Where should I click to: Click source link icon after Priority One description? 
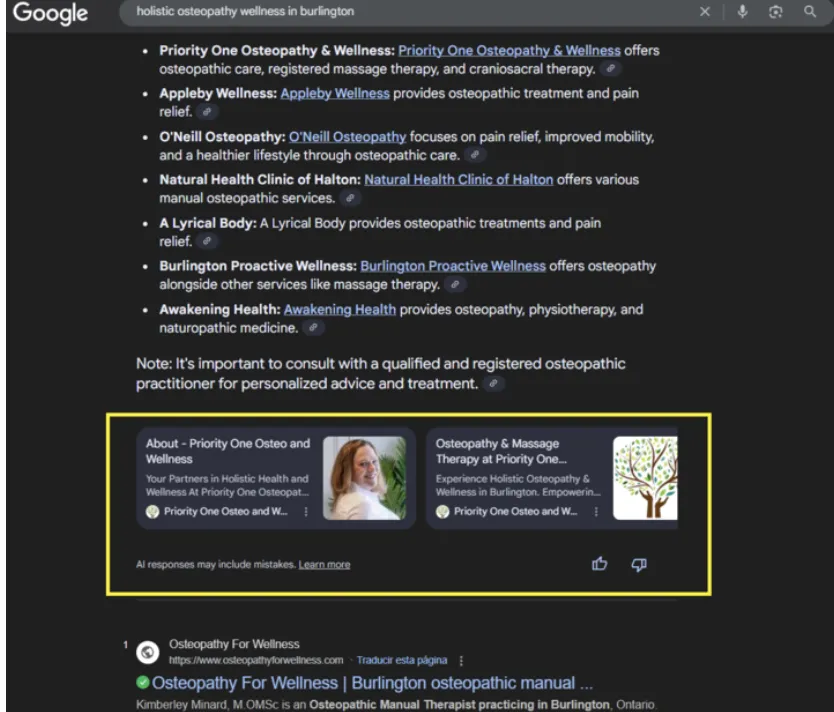point(611,69)
